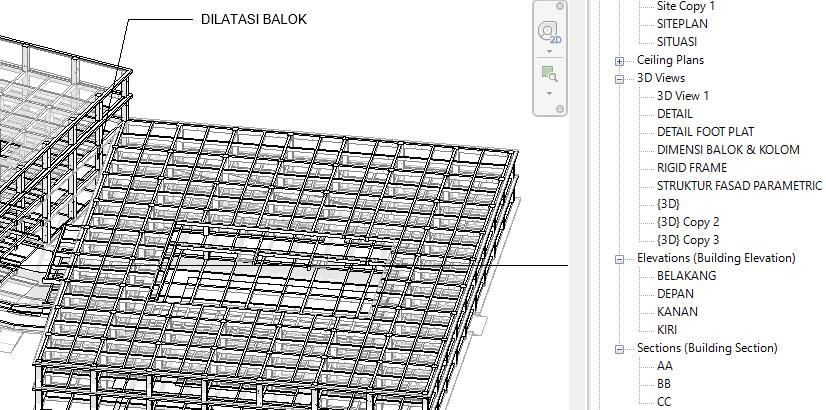Open zoom options dropdown arrow in navigation bar
Screen dimensions: 826x410
tap(549, 93)
